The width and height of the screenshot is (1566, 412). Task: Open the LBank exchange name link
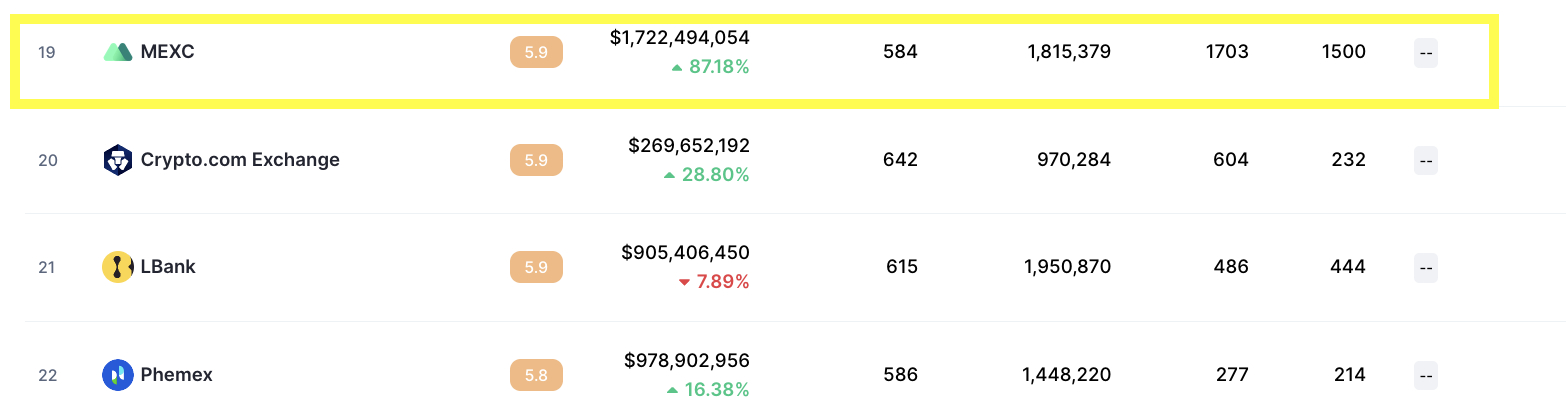click(x=168, y=267)
